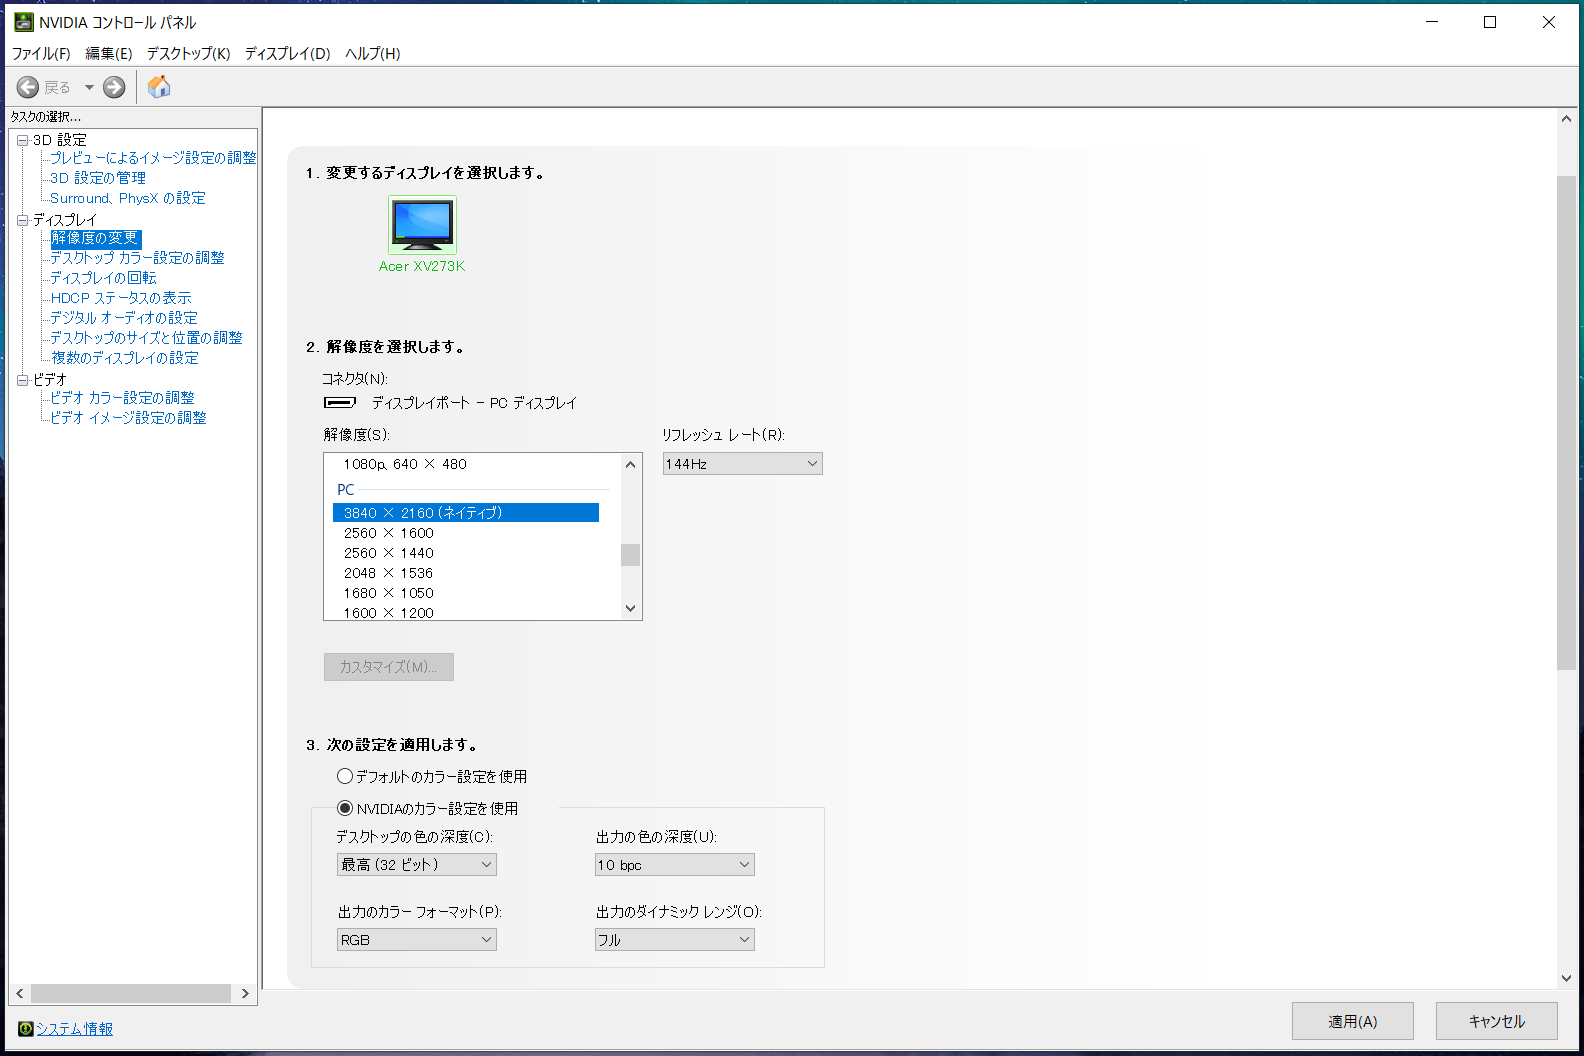This screenshot has width=1584, height=1056.
Task: Open the back history dropdown arrow
Action: point(89,88)
